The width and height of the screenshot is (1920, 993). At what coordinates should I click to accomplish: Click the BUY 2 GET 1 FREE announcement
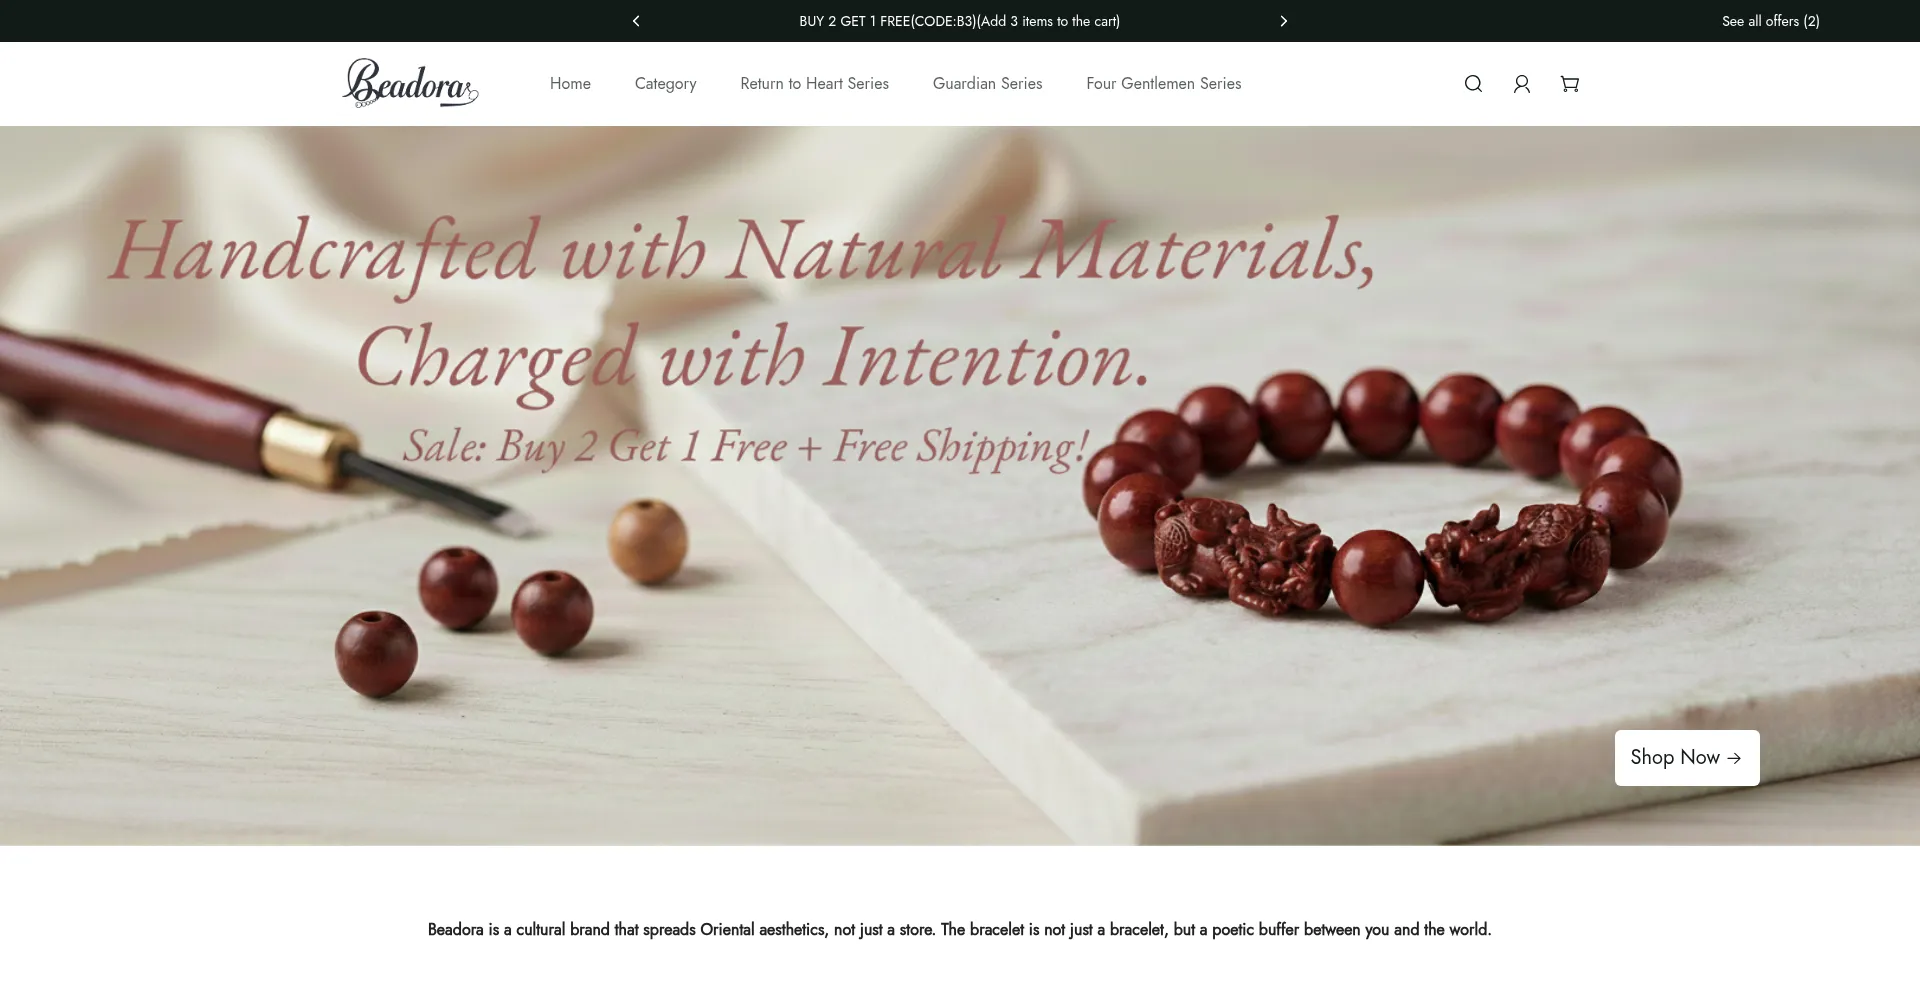pos(959,21)
